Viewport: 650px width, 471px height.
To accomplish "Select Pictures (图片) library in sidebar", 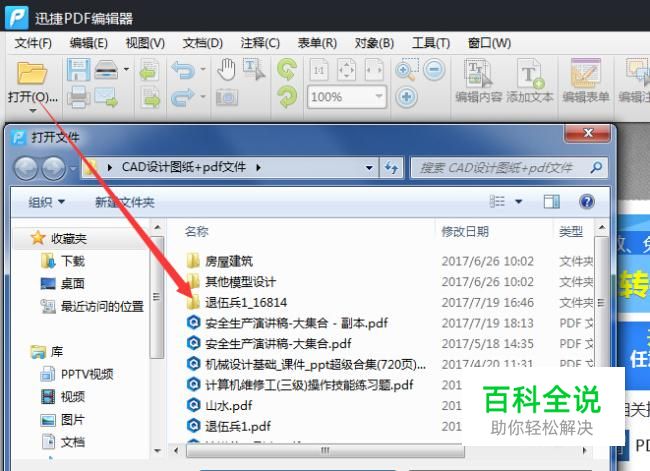I will click(x=63, y=420).
